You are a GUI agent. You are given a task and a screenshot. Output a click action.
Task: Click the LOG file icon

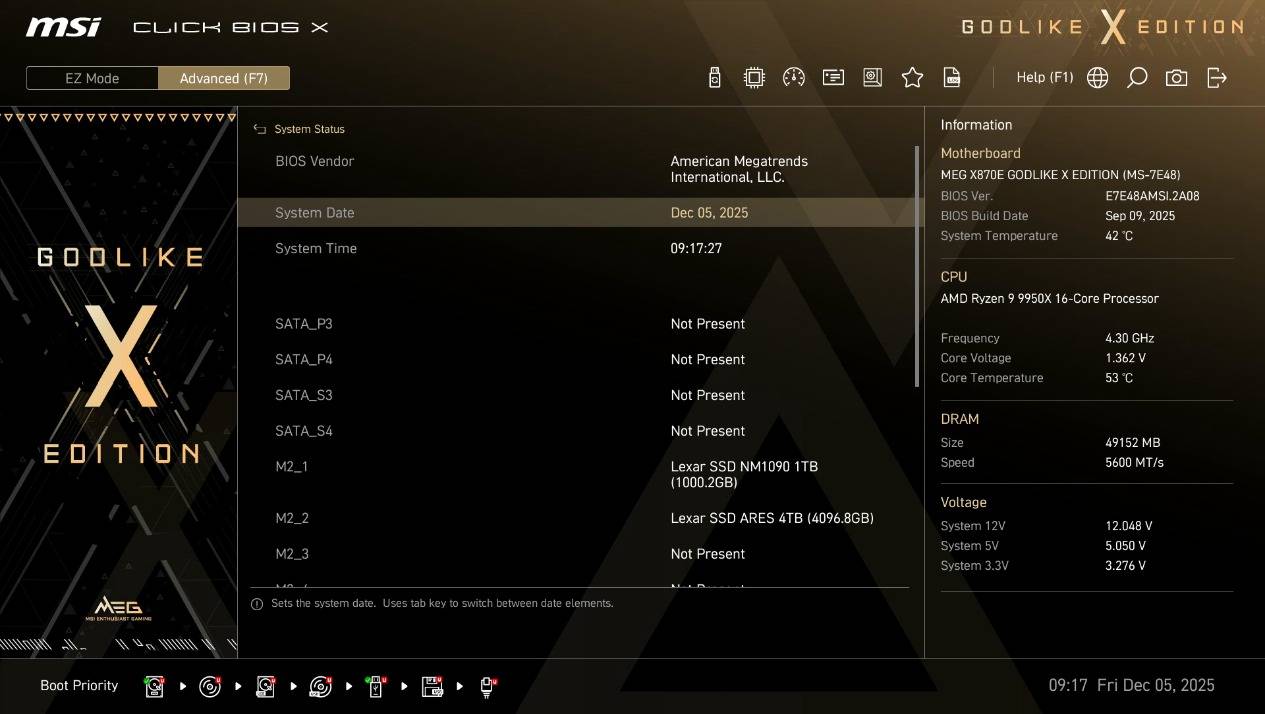click(952, 78)
